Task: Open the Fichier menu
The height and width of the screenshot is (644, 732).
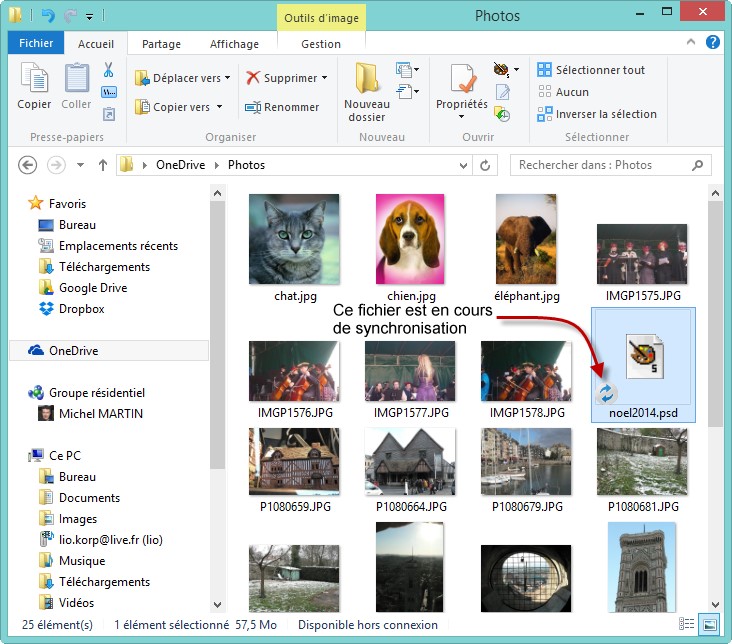Action: tap(36, 44)
